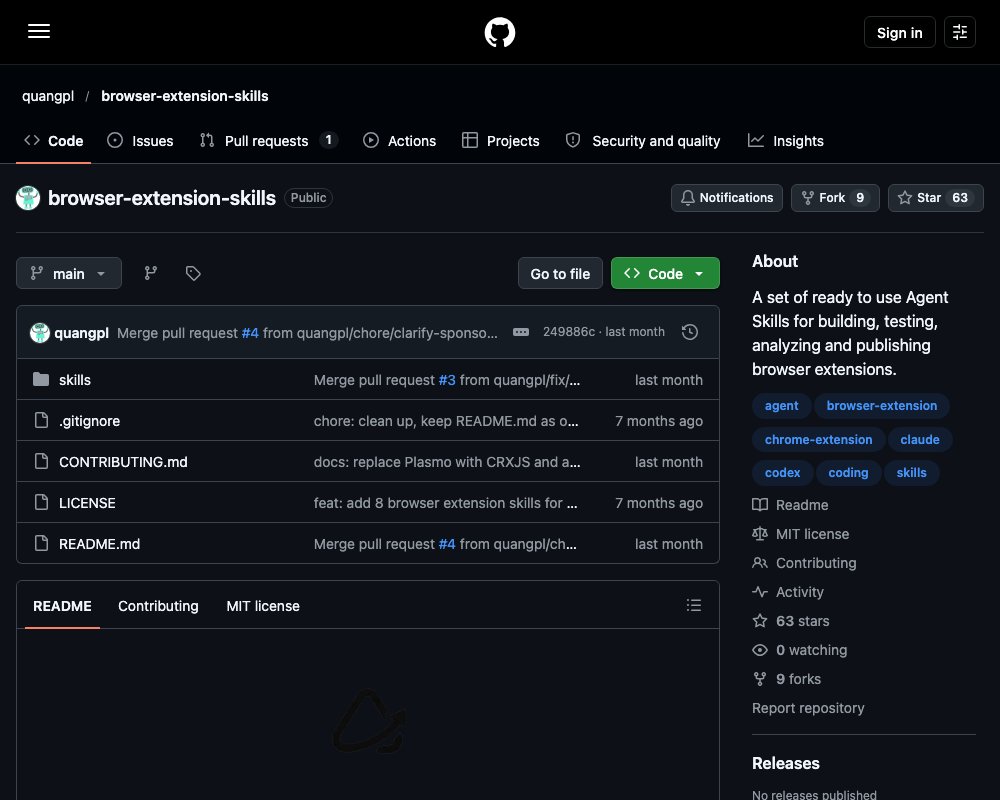The width and height of the screenshot is (1000, 800).
Task: Open the Security and quality tab
Action: [643, 141]
